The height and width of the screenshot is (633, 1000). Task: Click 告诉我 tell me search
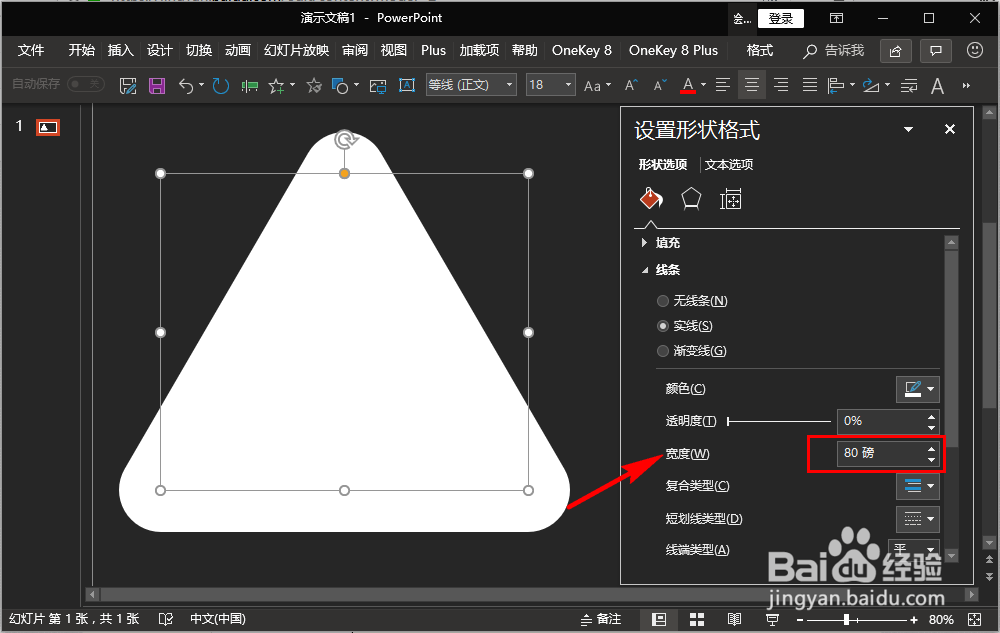coord(834,50)
